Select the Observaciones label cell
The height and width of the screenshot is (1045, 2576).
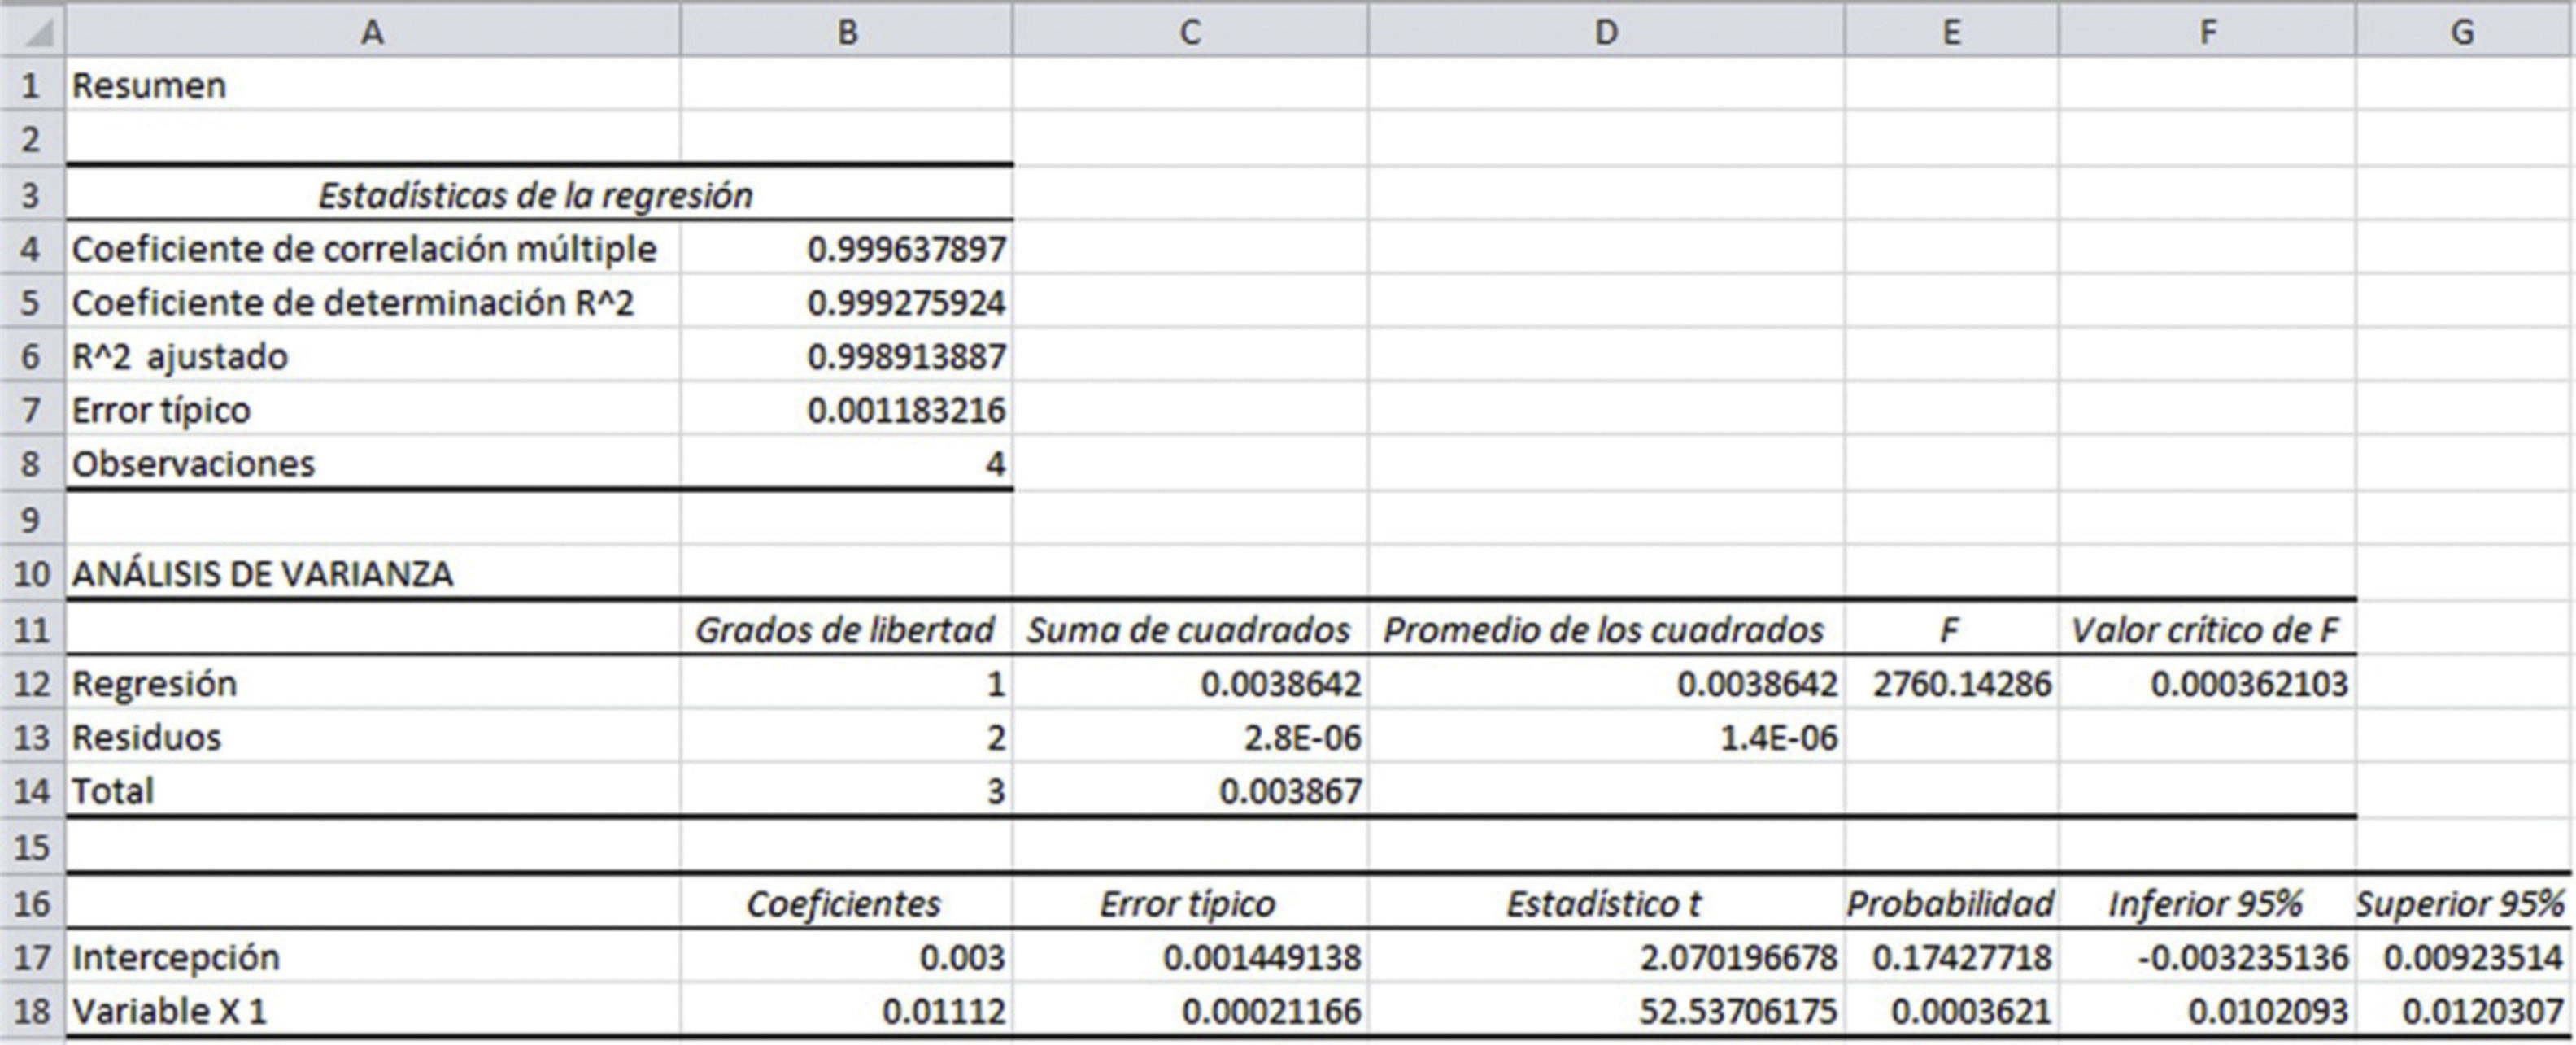click(x=194, y=464)
